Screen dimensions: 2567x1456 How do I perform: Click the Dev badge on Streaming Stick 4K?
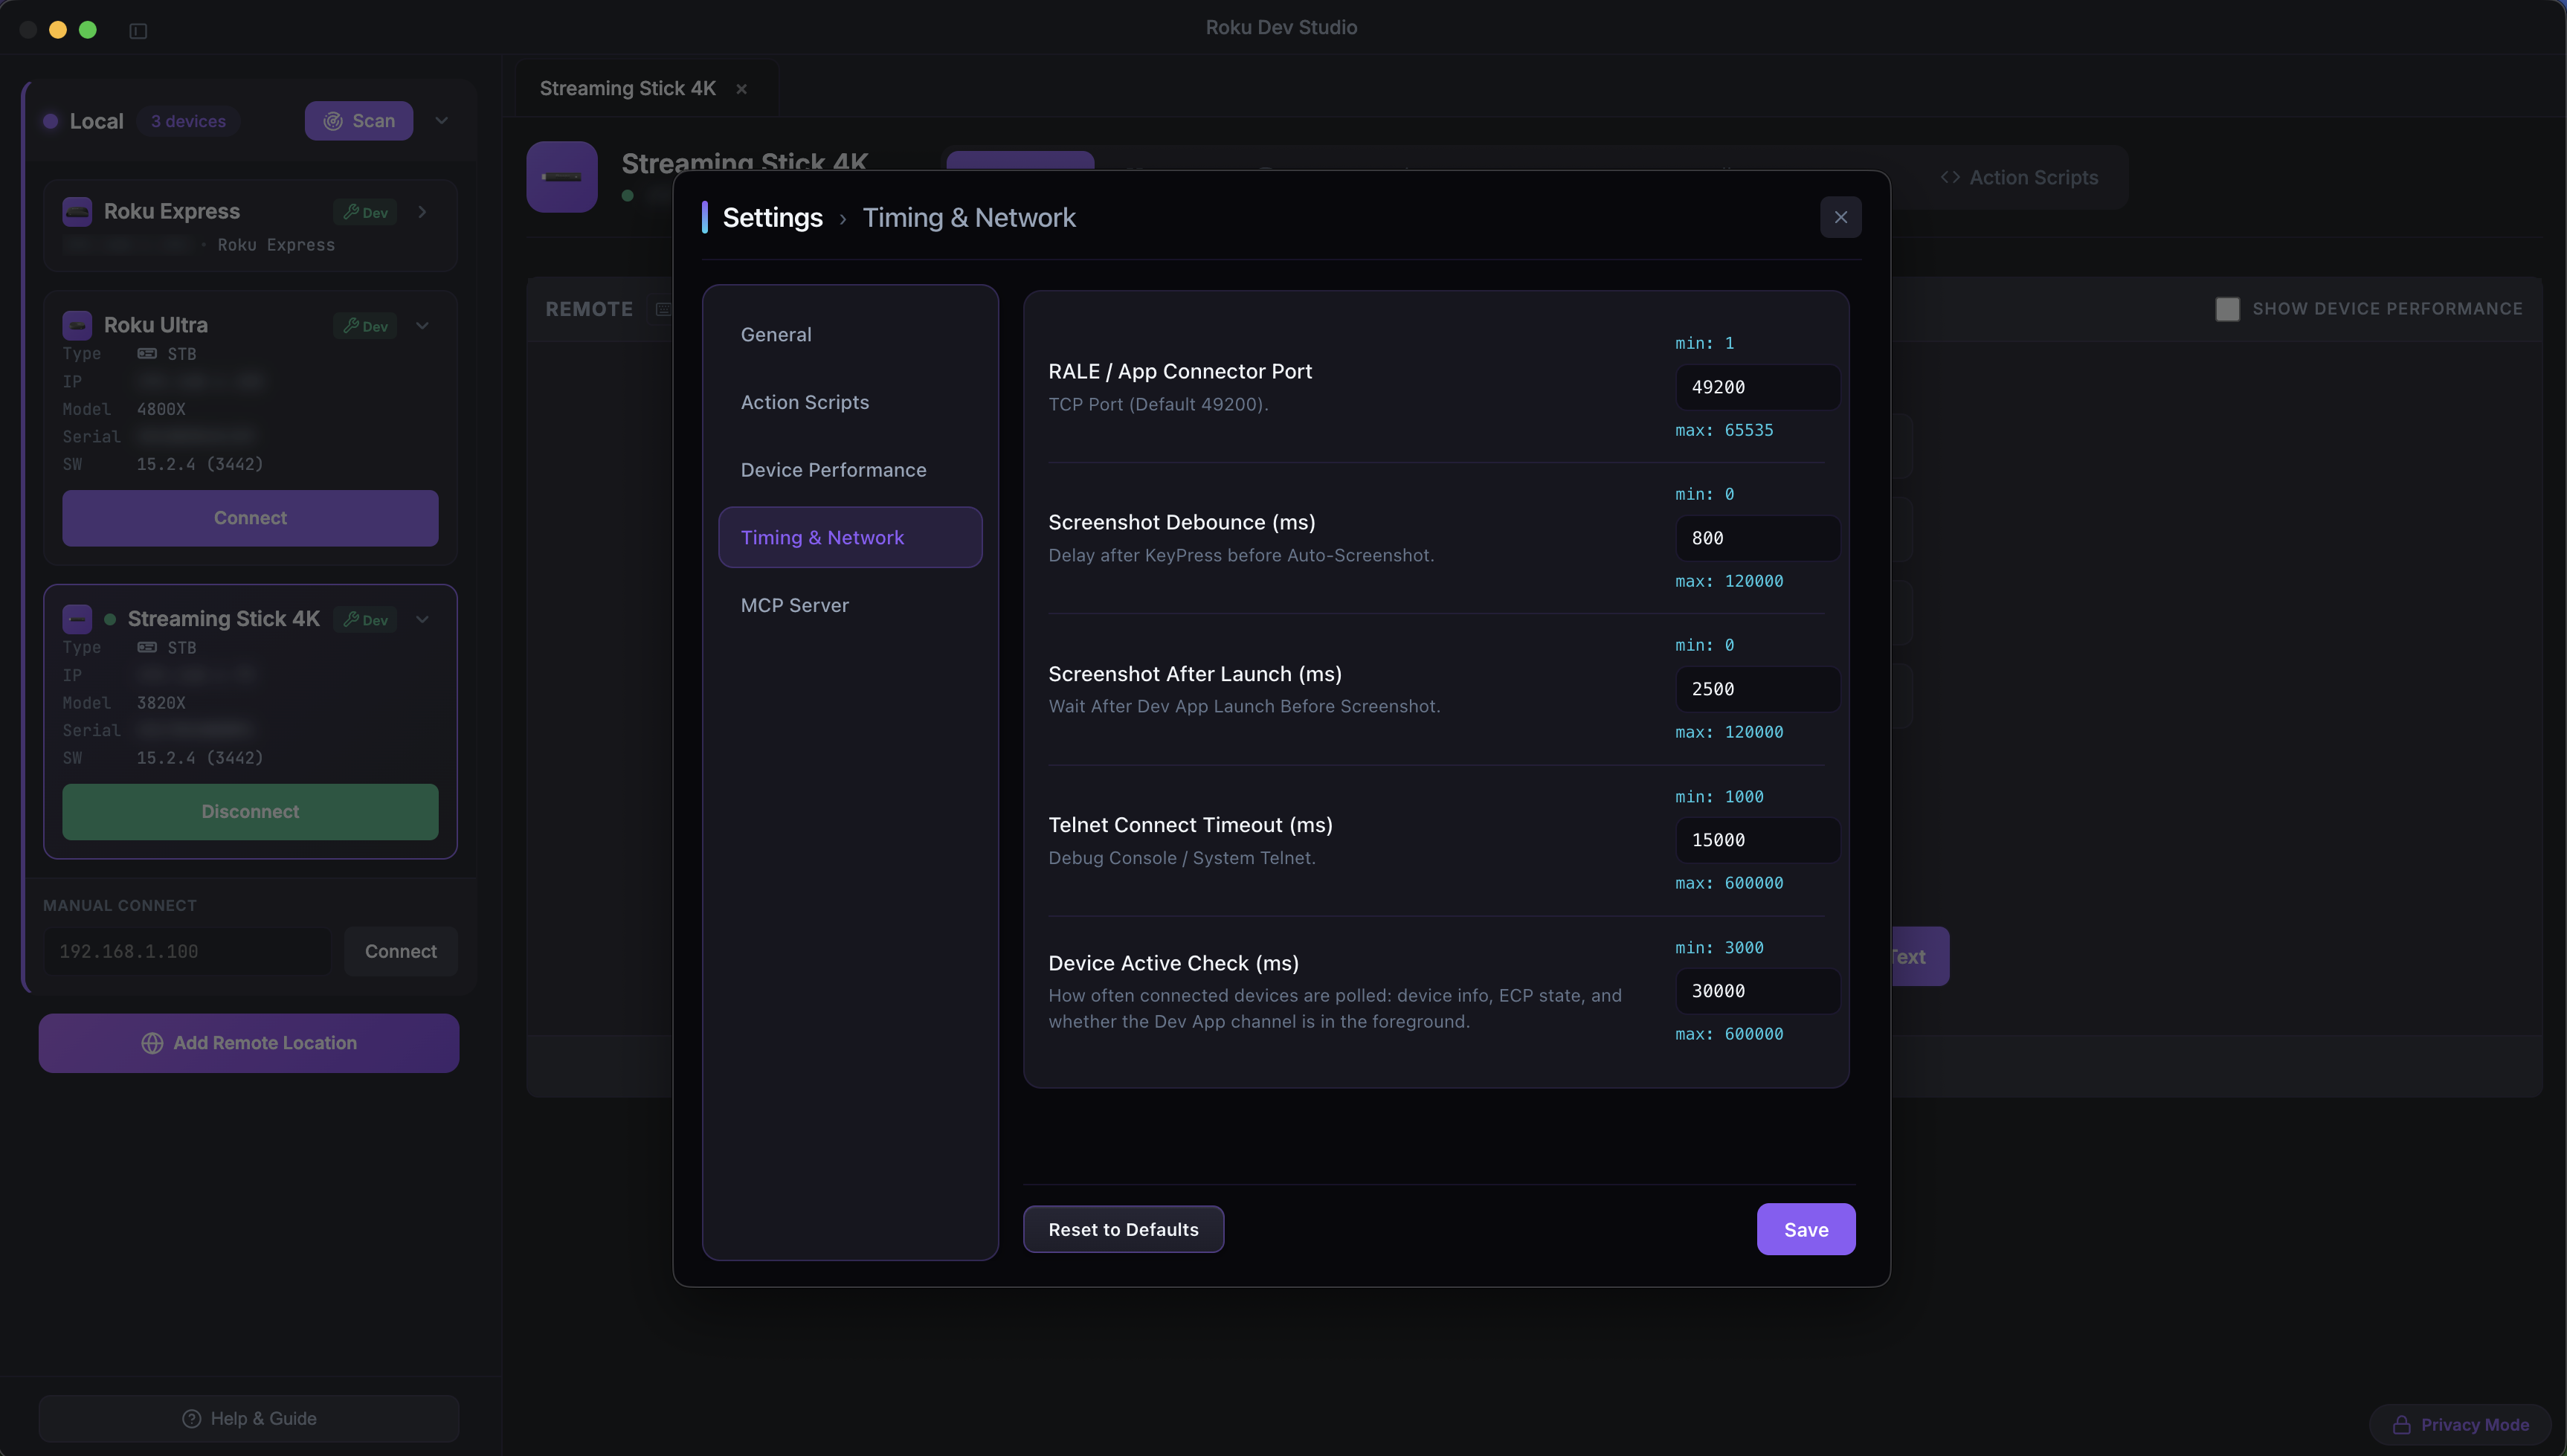[x=365, y=620]
